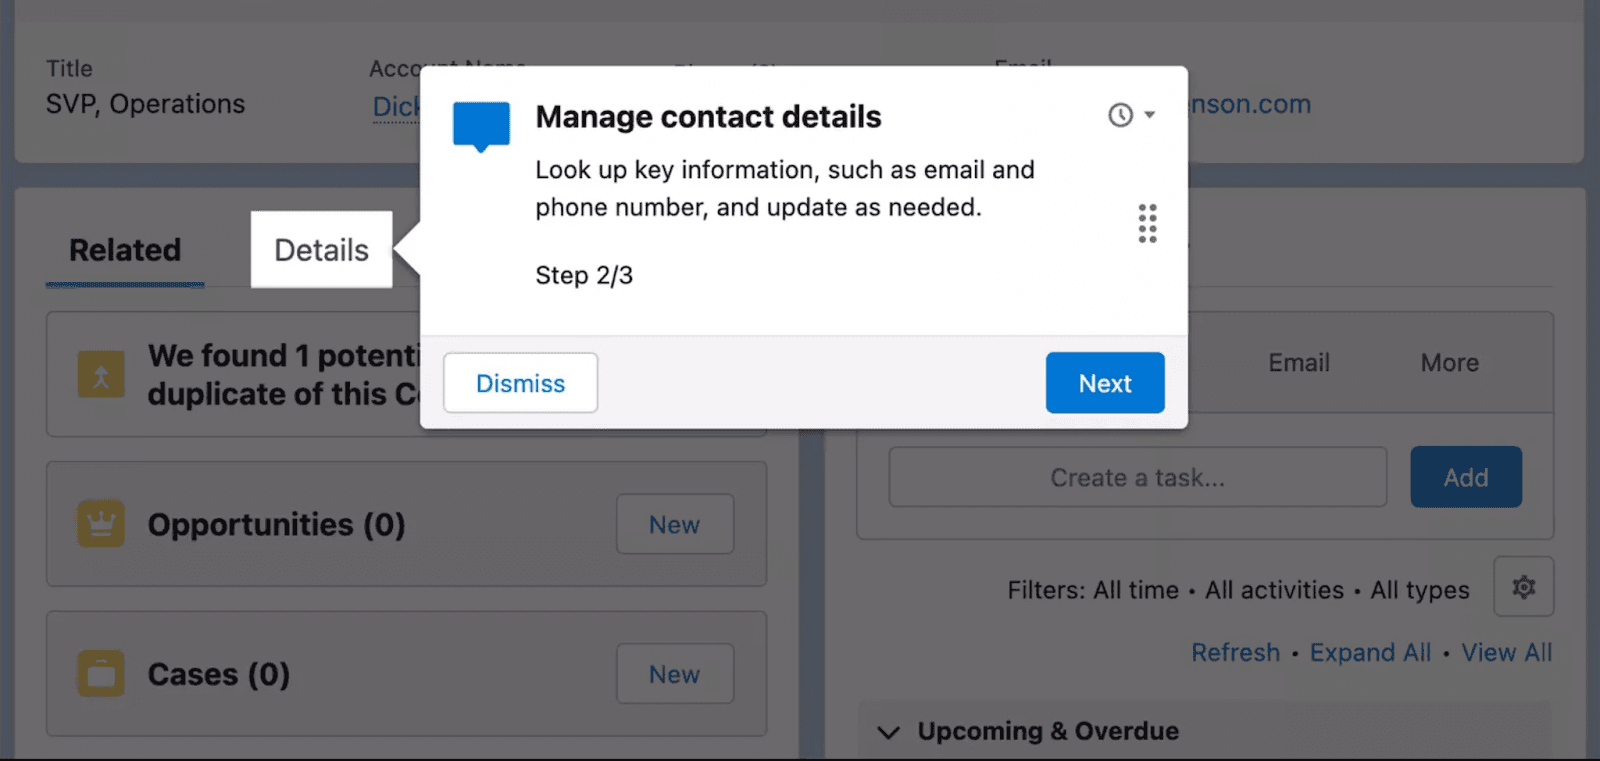
Task: Click the Cases briefcase icon
Action: click(x=99, y=673)
